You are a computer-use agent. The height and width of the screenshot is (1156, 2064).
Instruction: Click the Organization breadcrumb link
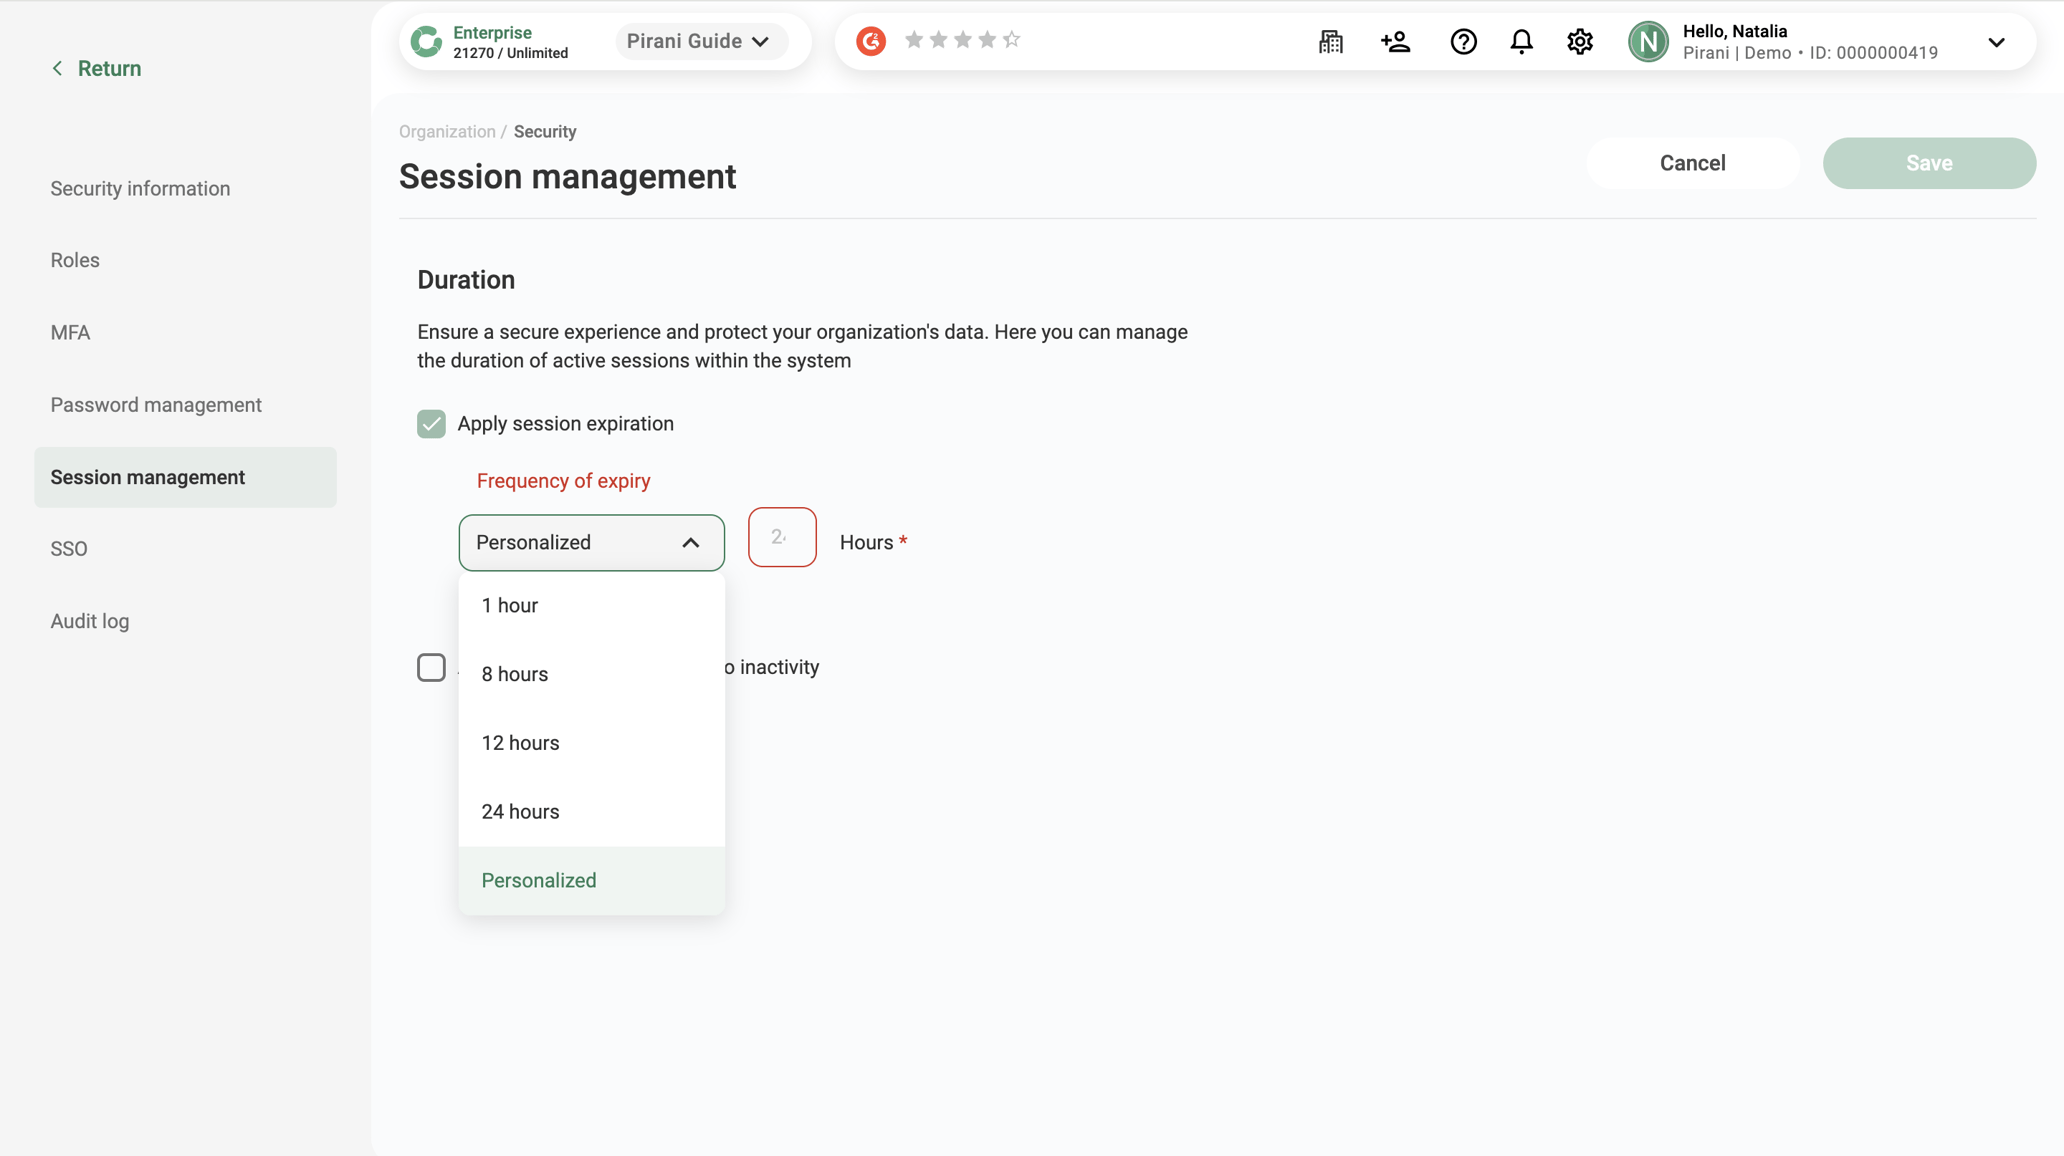click(446, 131)
